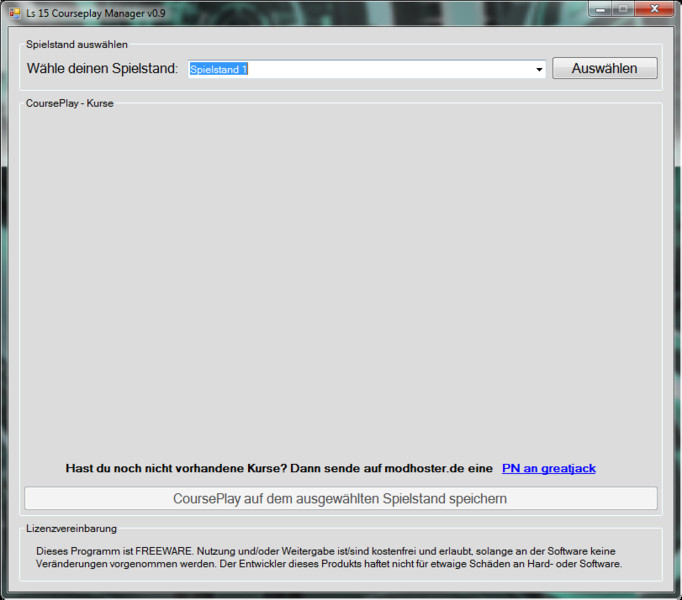Click the window title 'Ls 15 Courseplay Manager v0.9'
This screenshot has width=682, height=600.
(95, 10)
